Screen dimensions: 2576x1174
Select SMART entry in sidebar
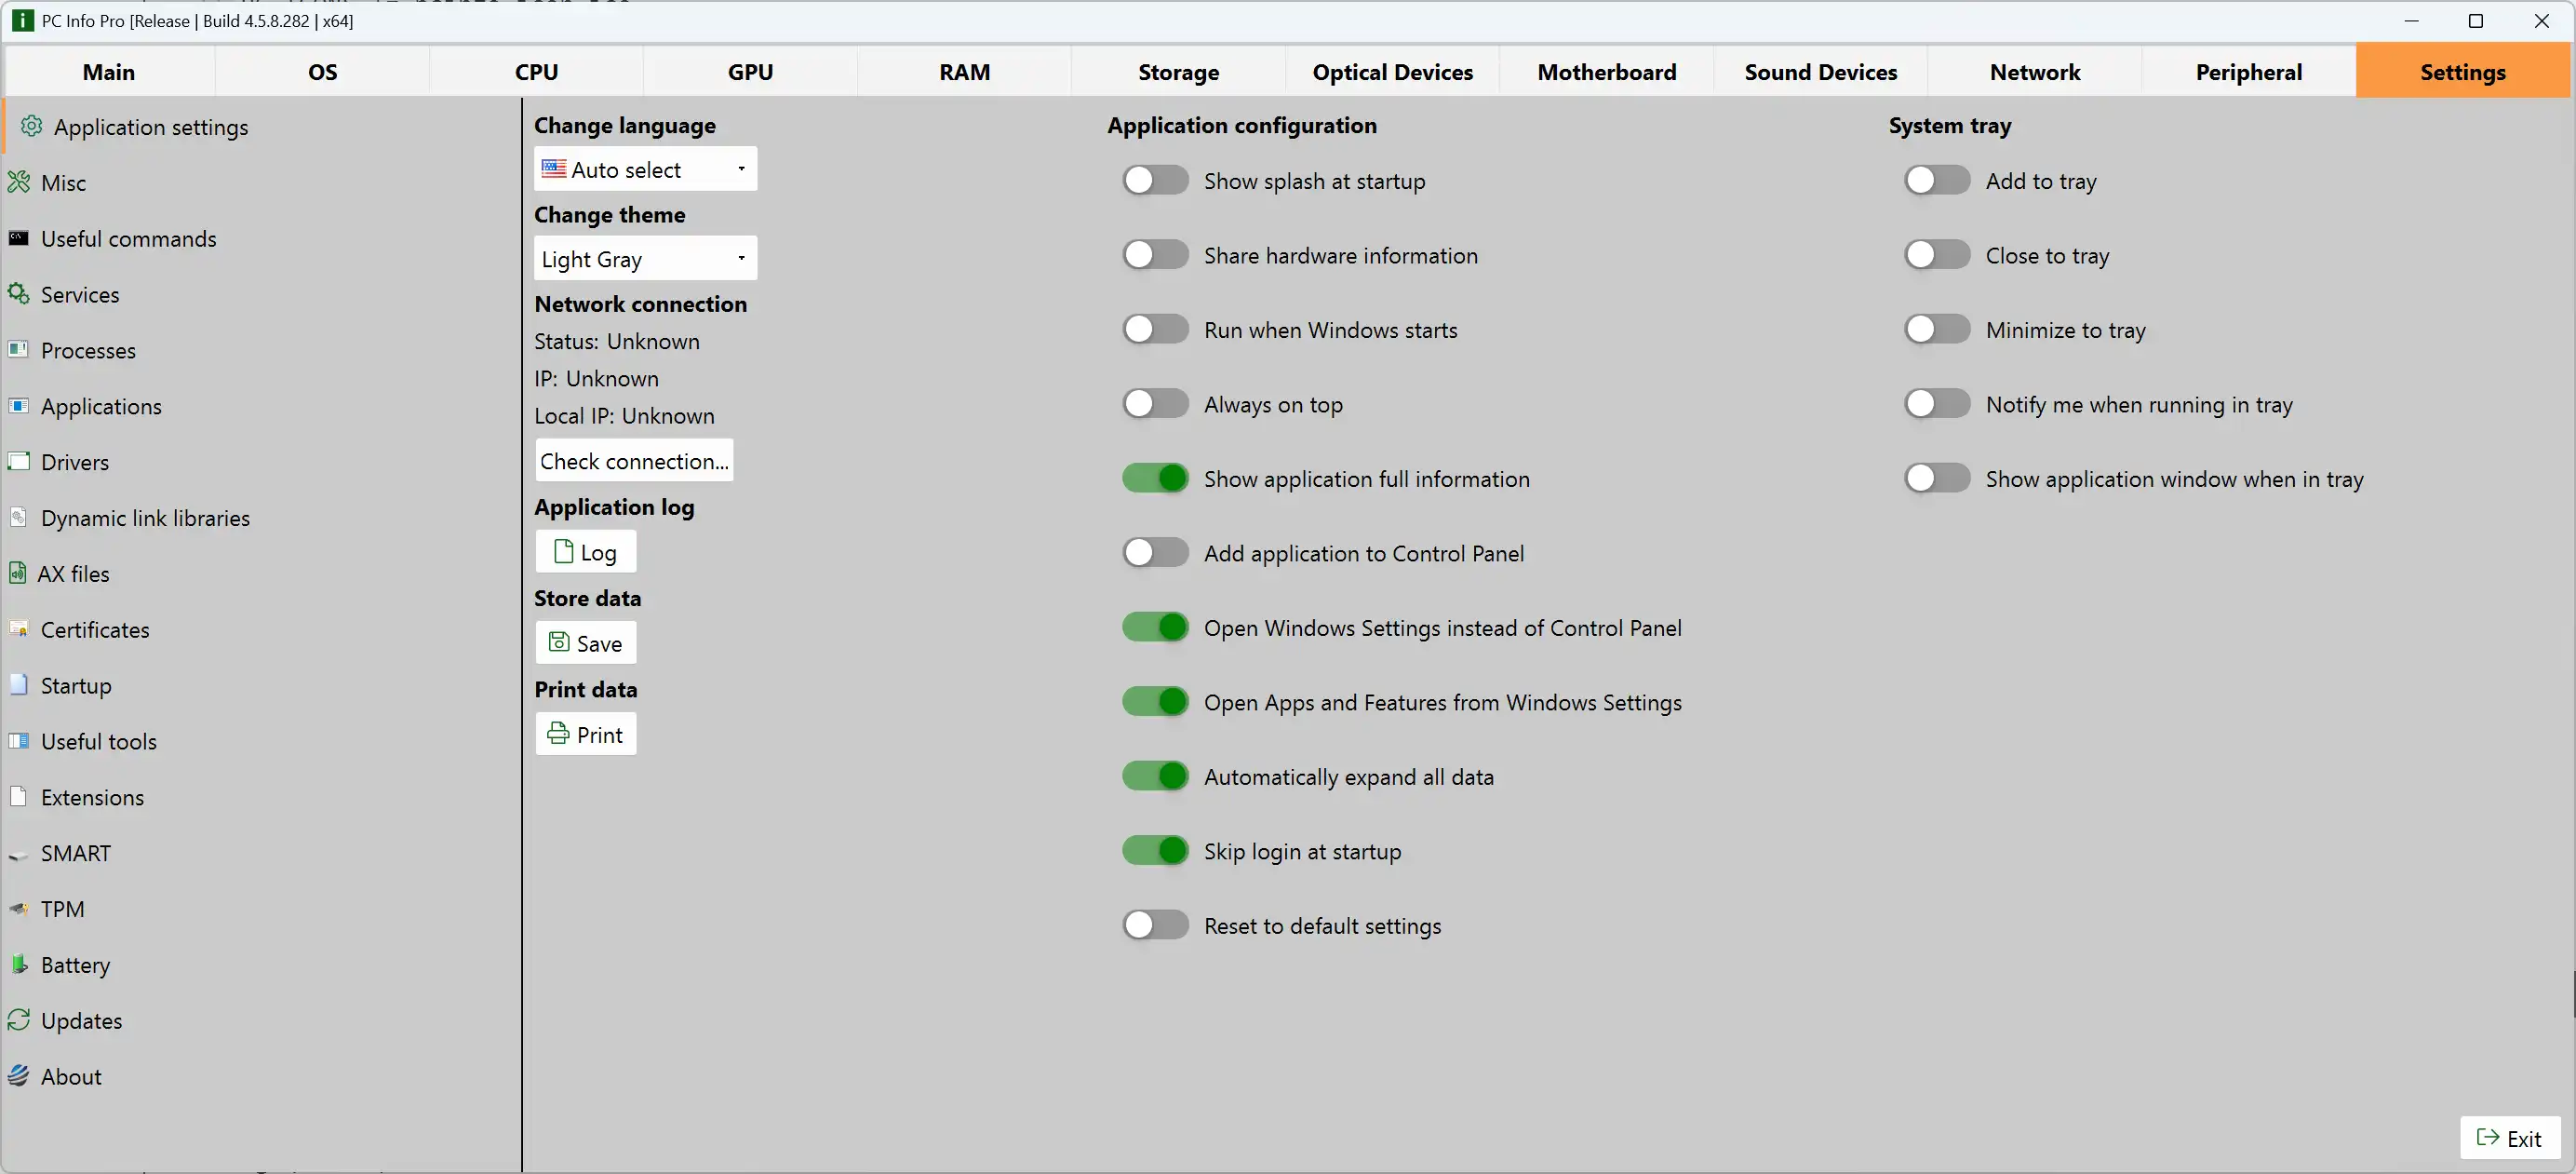coord(76,853)
